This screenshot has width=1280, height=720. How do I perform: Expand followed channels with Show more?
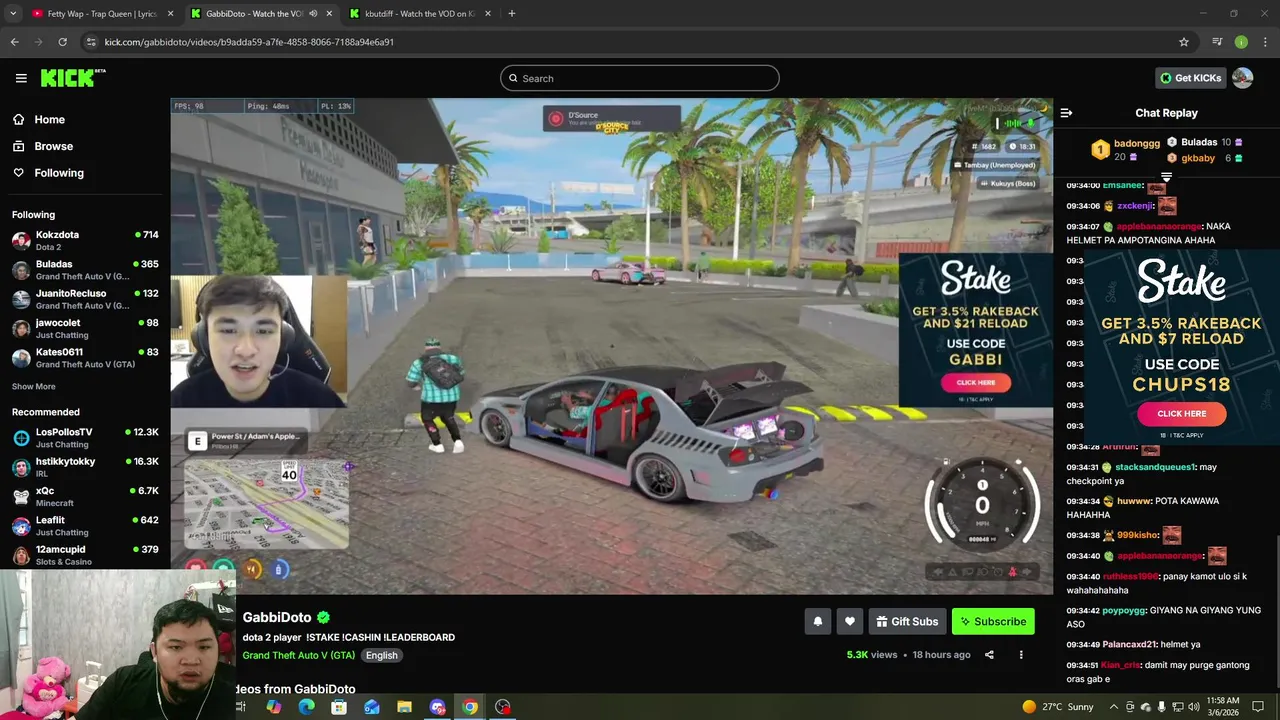pyautogui.click(x=34, y=386)
